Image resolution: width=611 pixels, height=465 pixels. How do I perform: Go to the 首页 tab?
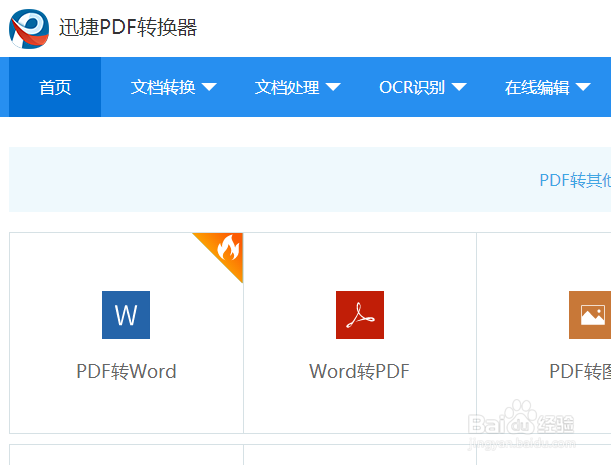[55, 87]
